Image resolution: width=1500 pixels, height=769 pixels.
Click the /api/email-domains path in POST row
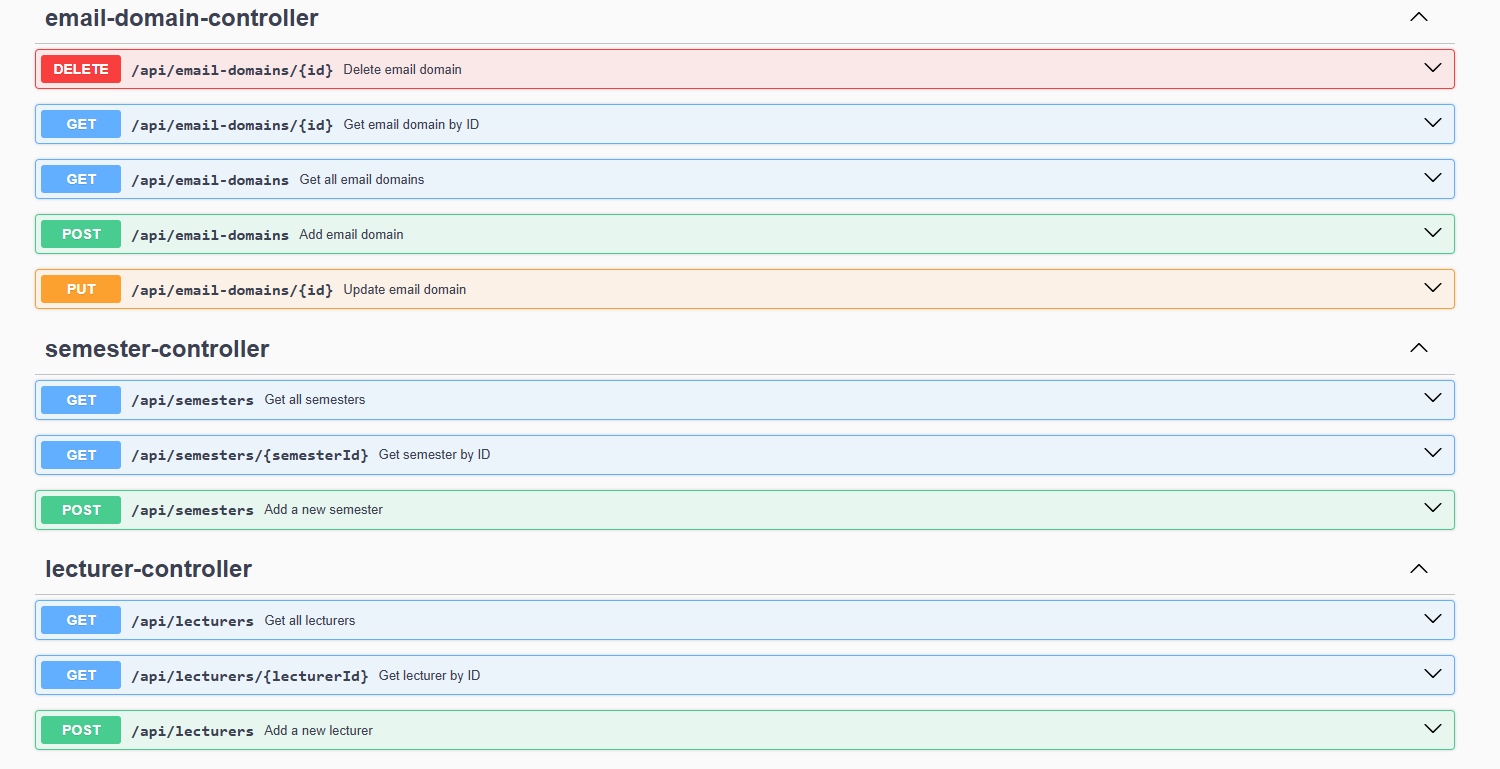click(x=210, y=235)
